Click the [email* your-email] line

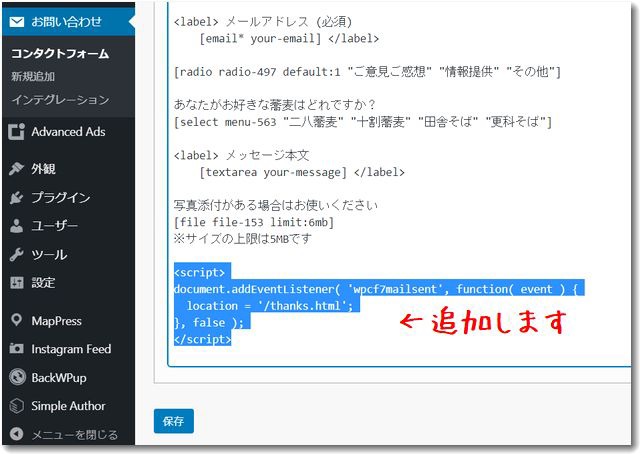click(x=289, y=38)
